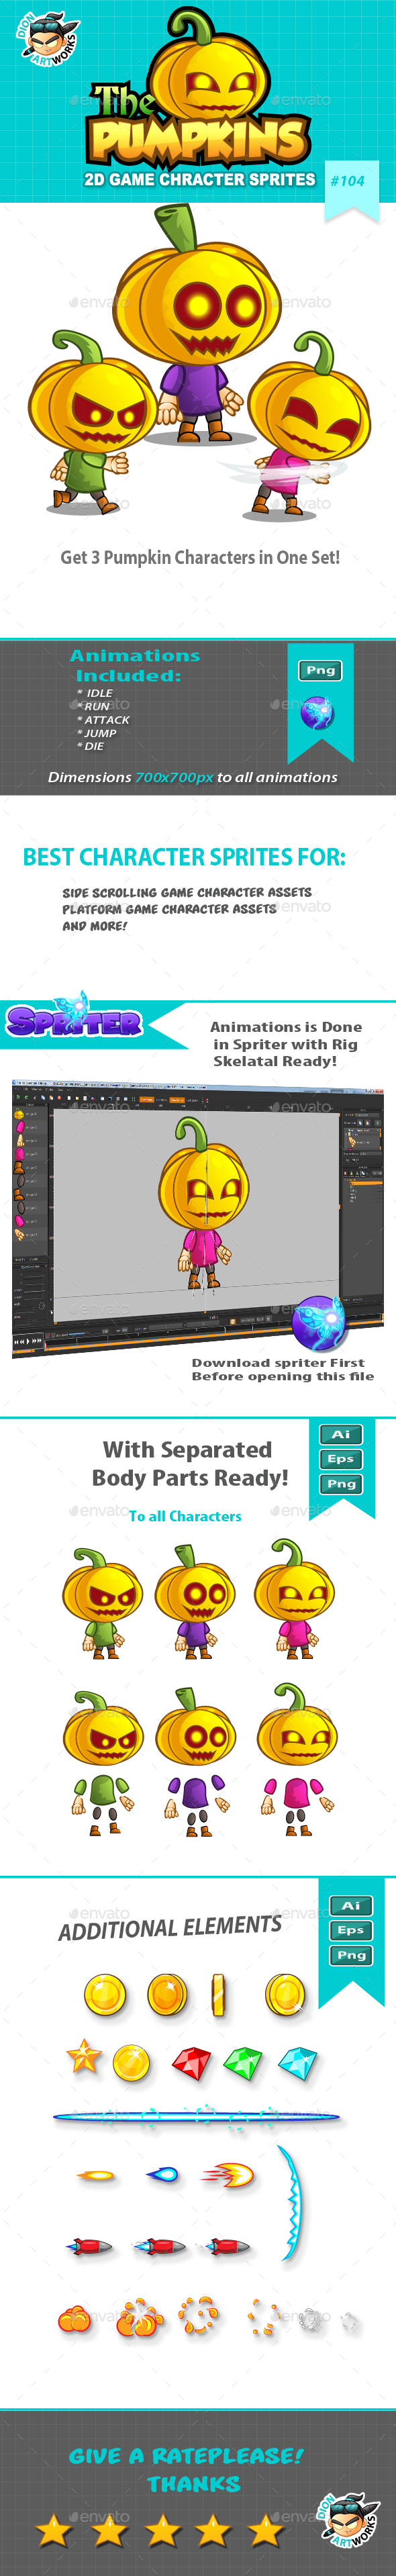Select 'PLATFORM GAME CHARACTER ASSETS' line
This screenshot has height=2576, width=396.
(x=169, y=909)
